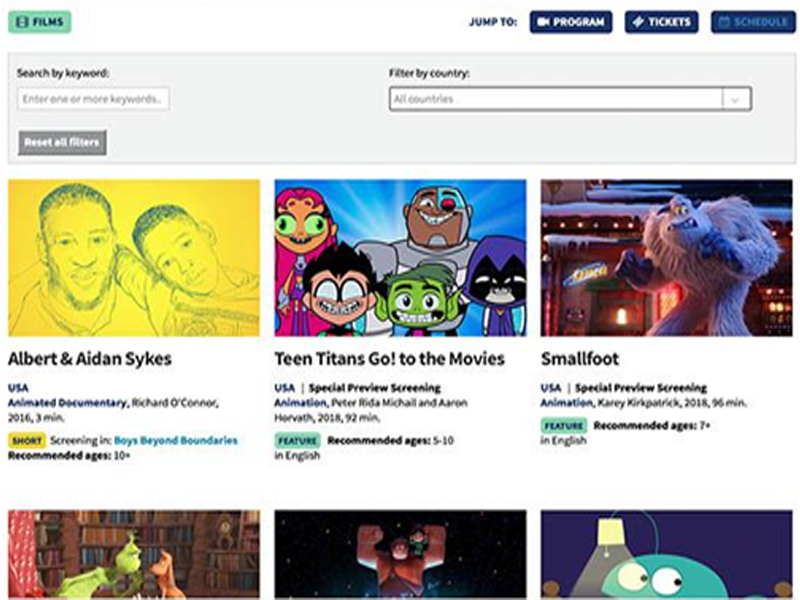
Task: Open the Albert & Aidan Sykes title
Action: (x=90, y=359)
